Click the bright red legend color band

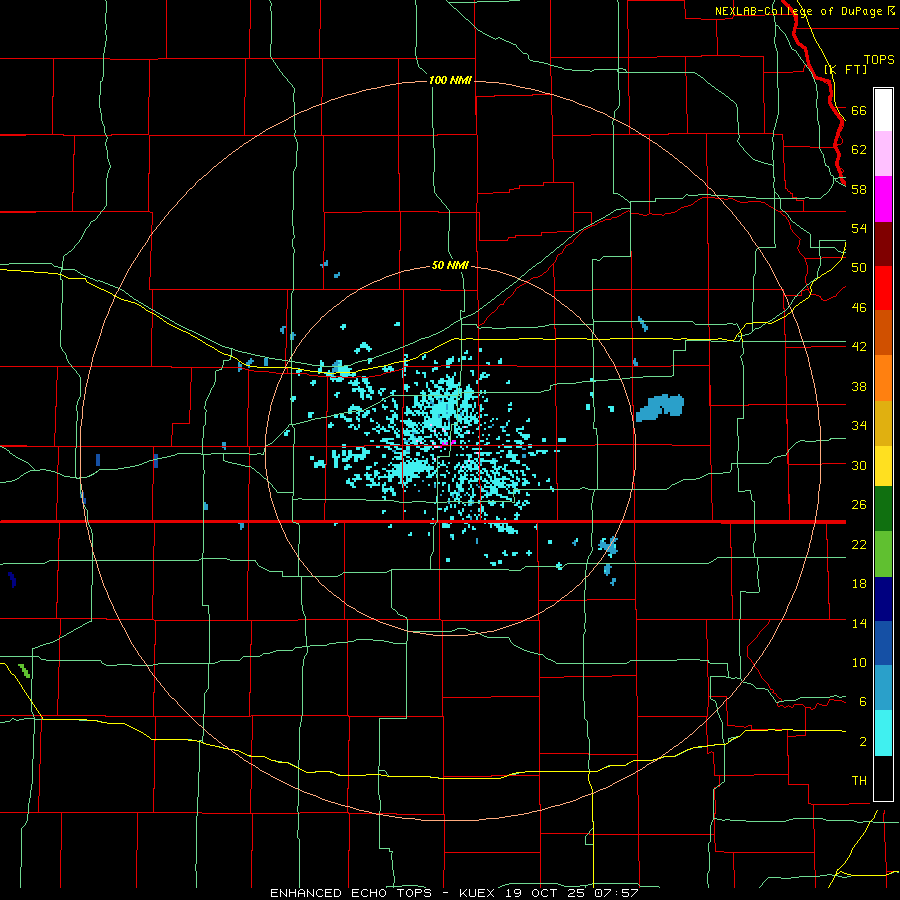883,288
